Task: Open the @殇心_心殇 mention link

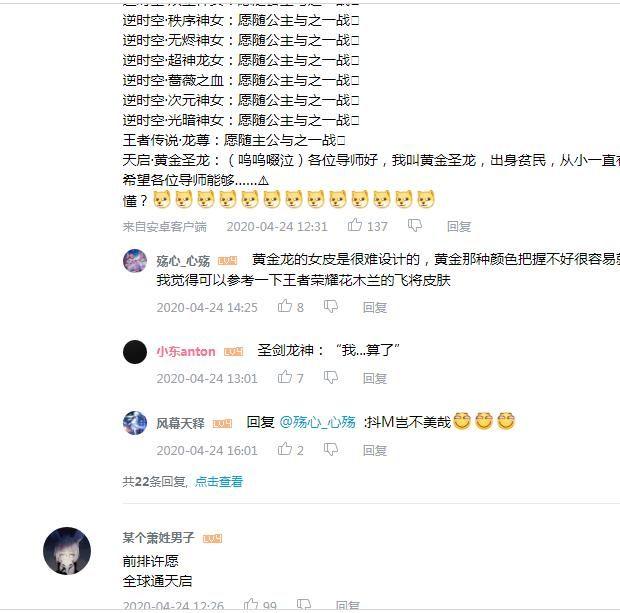Action: tap(318, 422)
